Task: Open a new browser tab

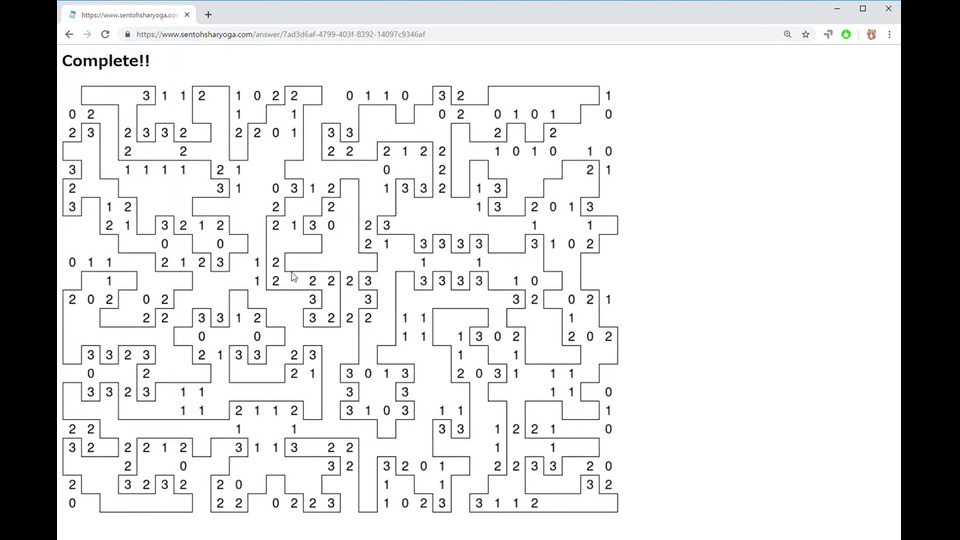Action: tap(208, 15)
